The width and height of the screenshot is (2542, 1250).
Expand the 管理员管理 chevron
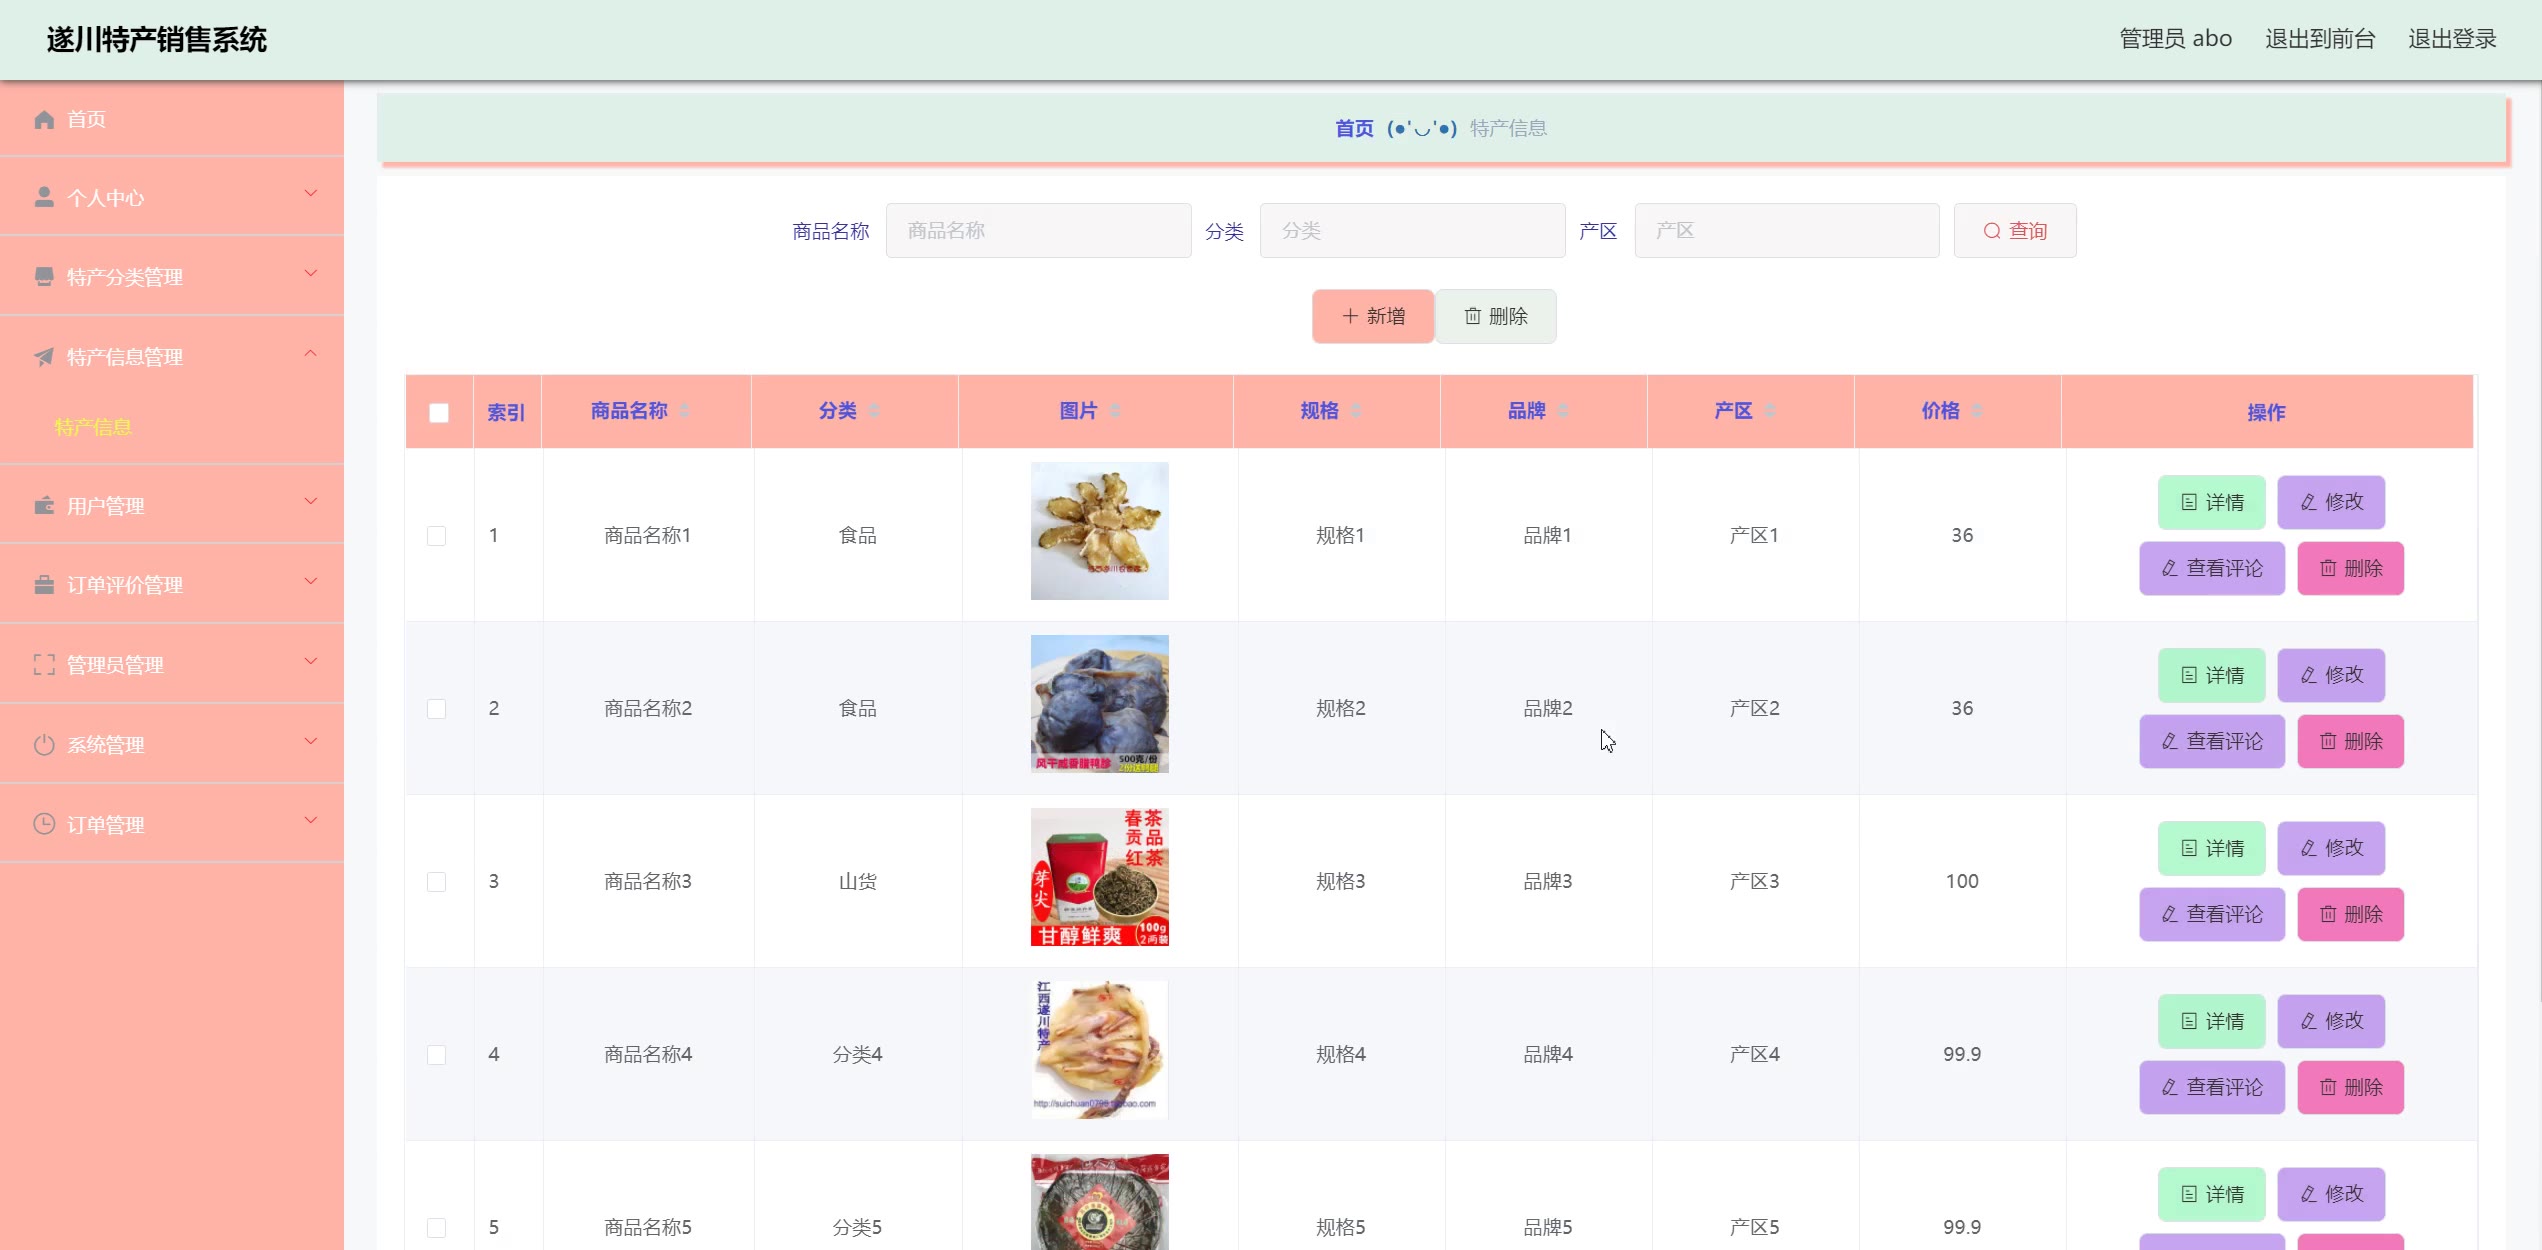tap(311, 661)
